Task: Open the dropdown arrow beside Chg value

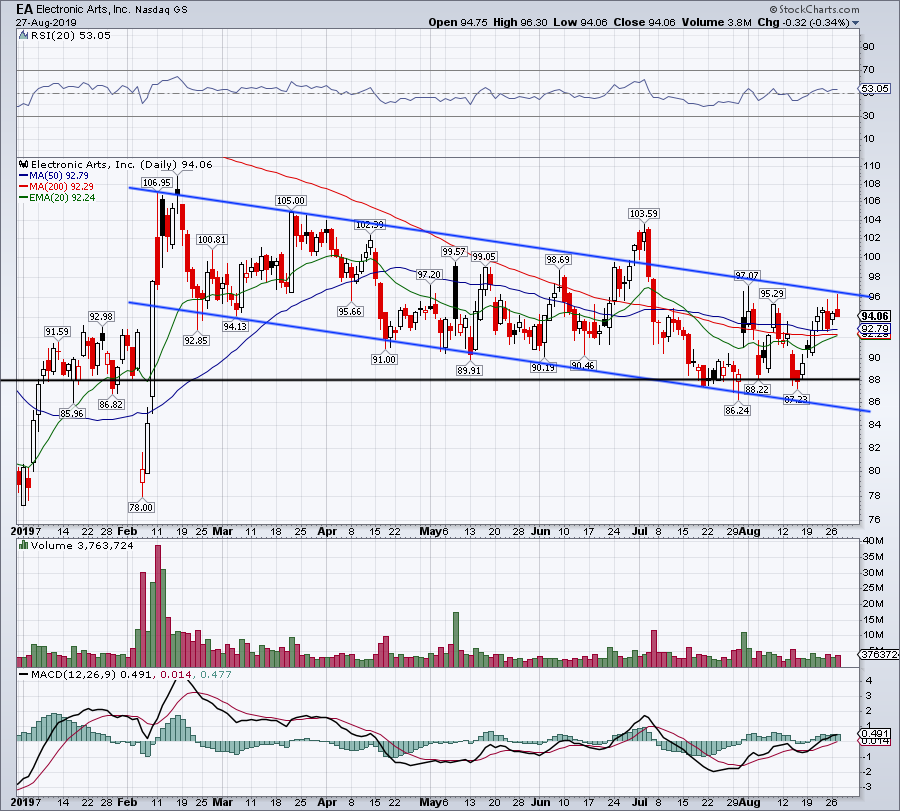Action: [x=856, y=23]
